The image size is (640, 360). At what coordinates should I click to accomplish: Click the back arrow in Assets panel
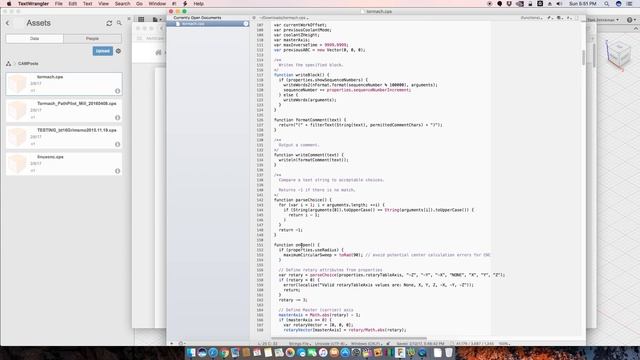8,23
